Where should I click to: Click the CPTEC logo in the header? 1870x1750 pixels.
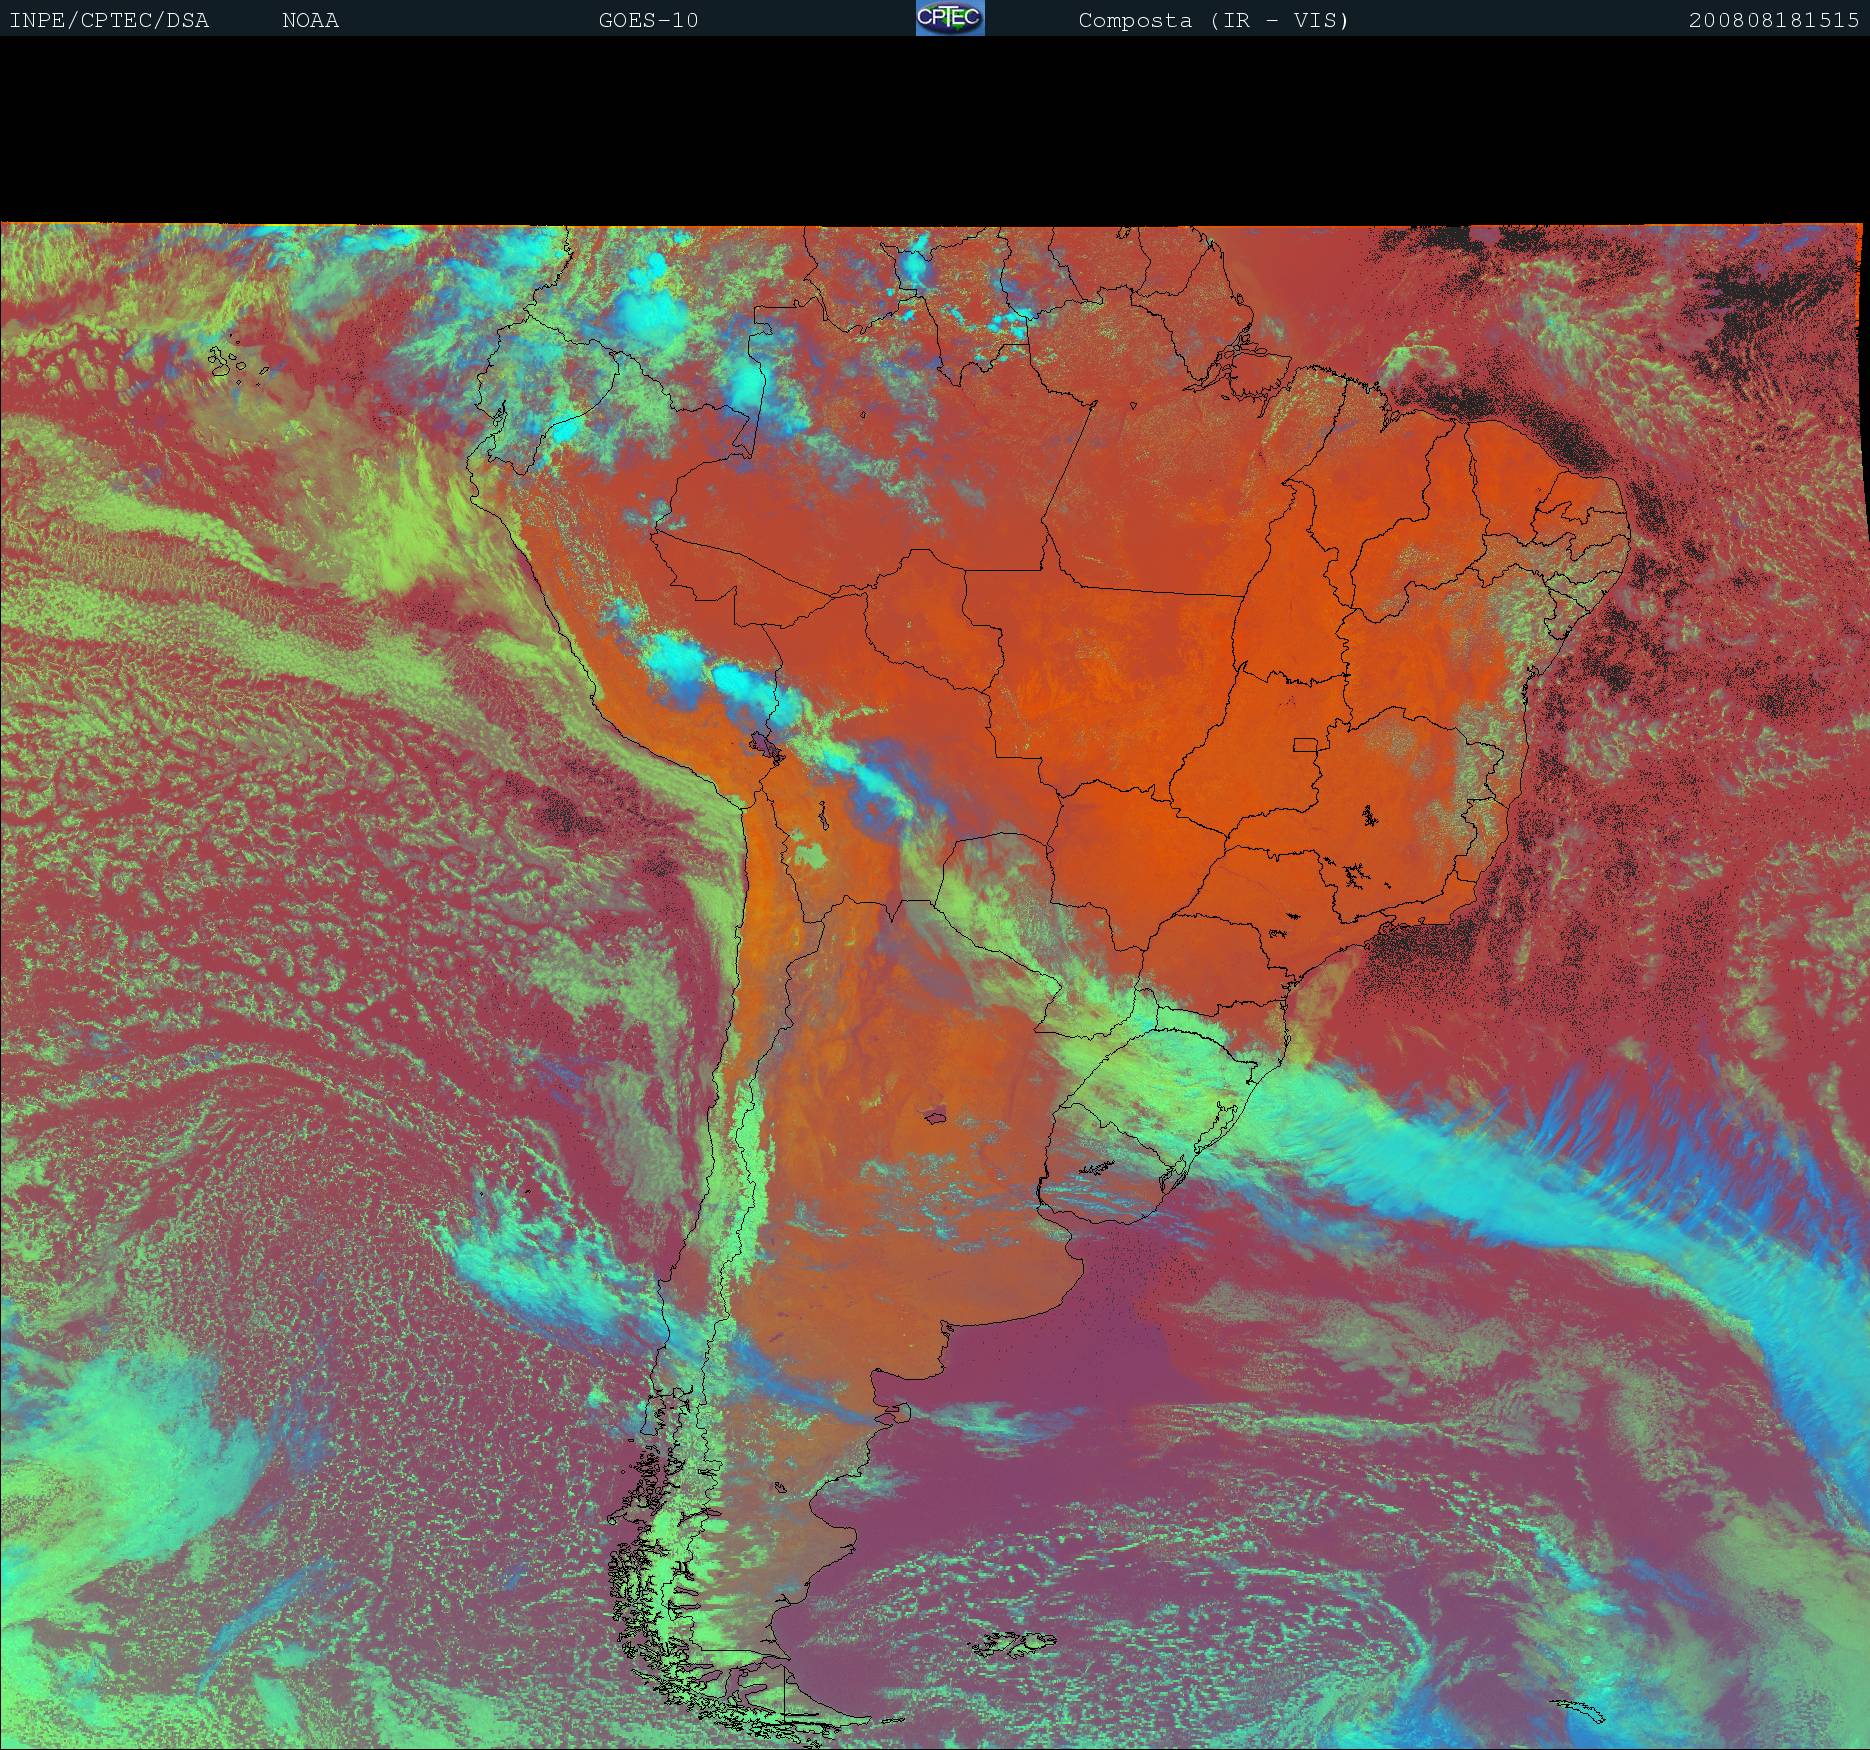(949, 19)
